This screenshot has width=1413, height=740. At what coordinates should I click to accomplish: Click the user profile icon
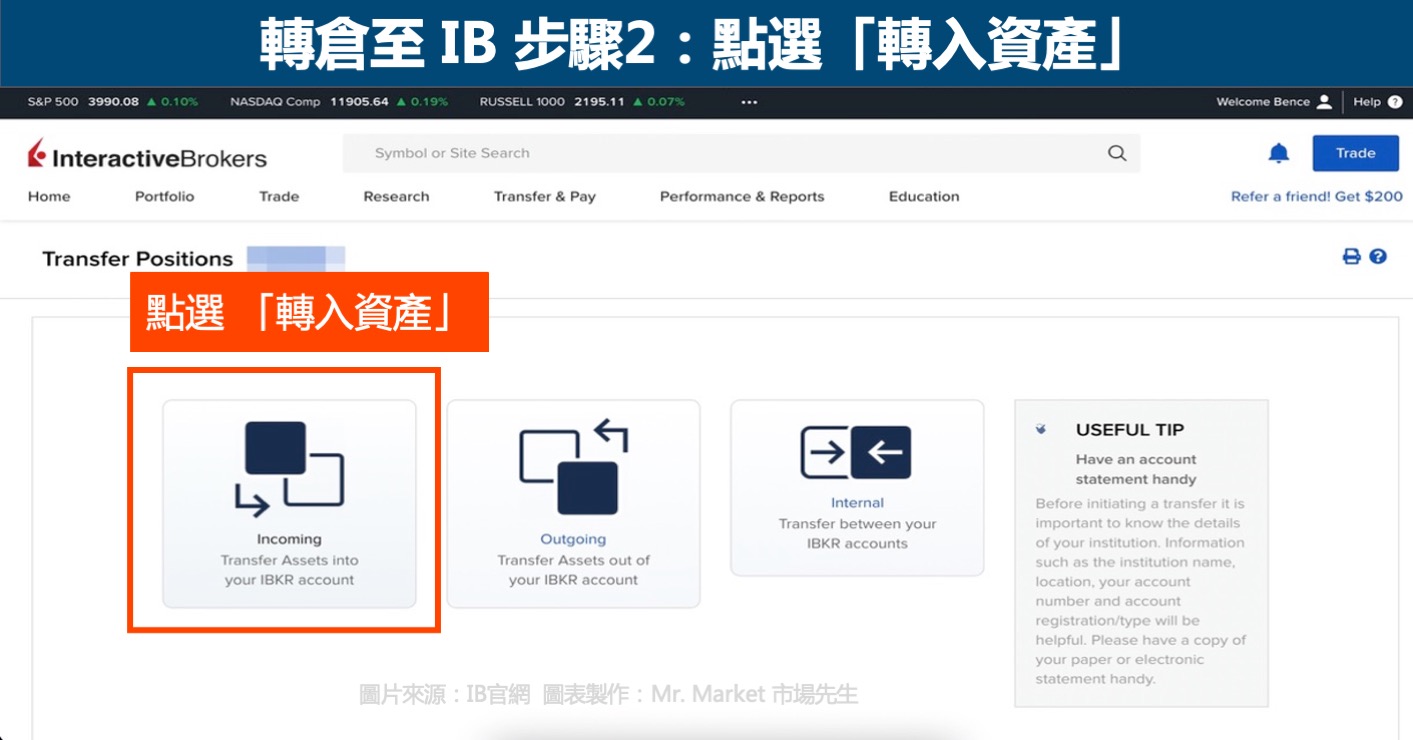click(1324, 102)
